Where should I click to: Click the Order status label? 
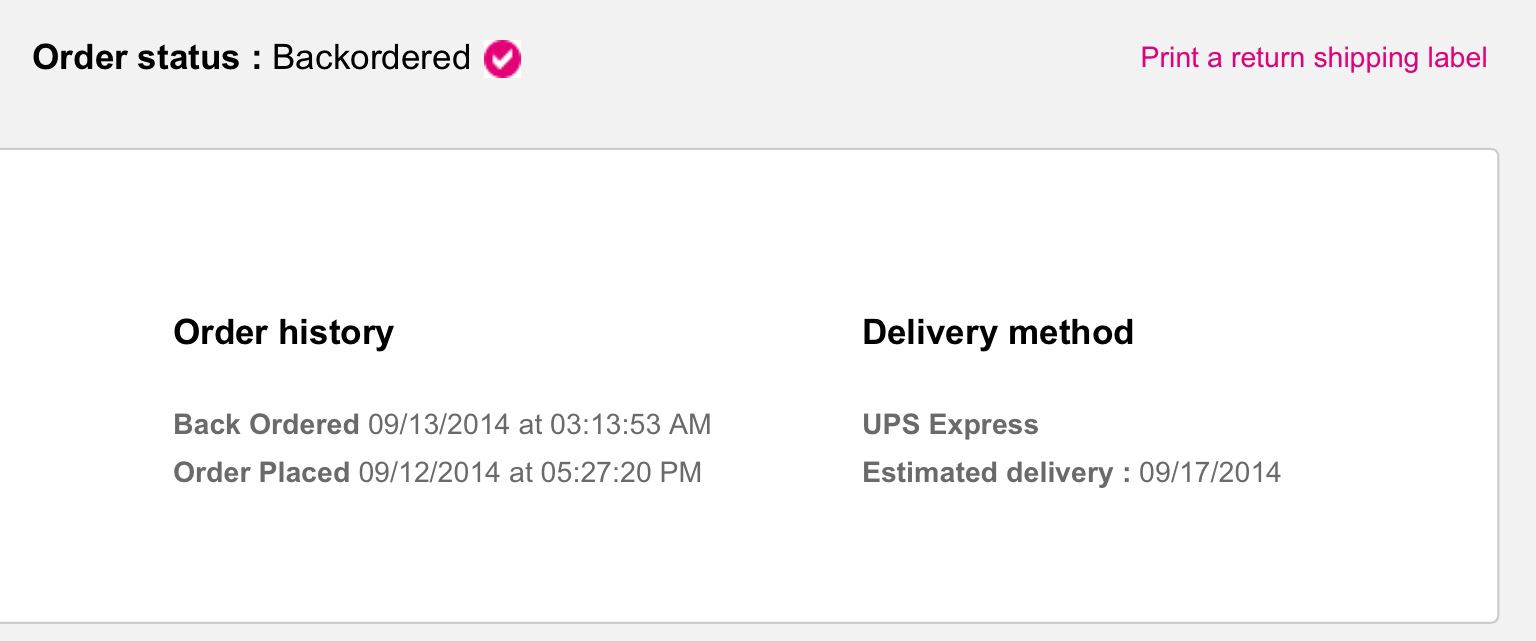click(x=135, y=58)
